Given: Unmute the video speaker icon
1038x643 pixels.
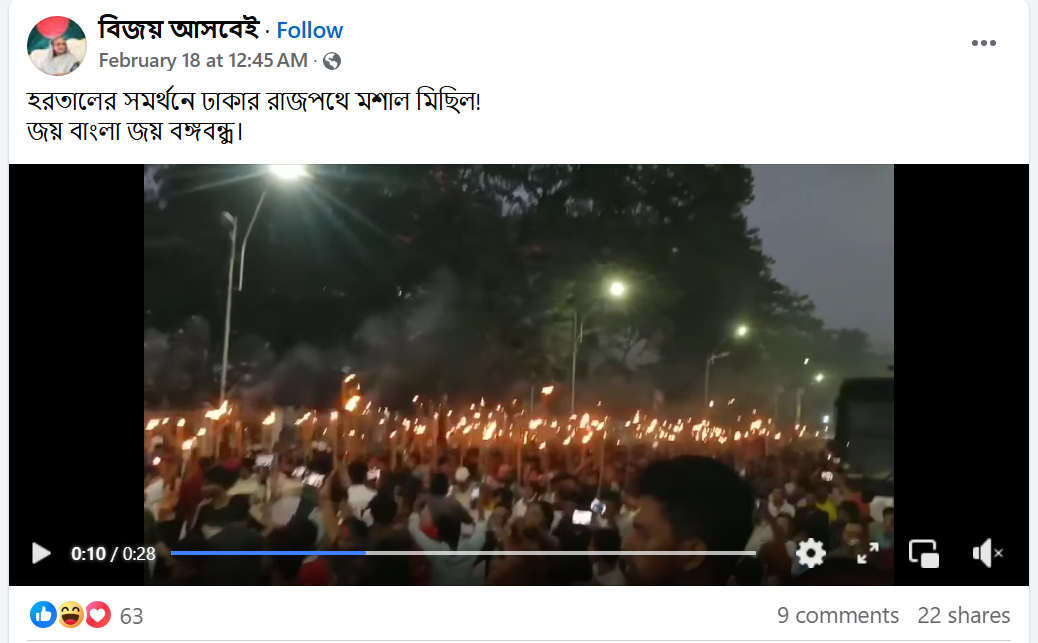Looking at the screenshot, I should coord(987,553).
